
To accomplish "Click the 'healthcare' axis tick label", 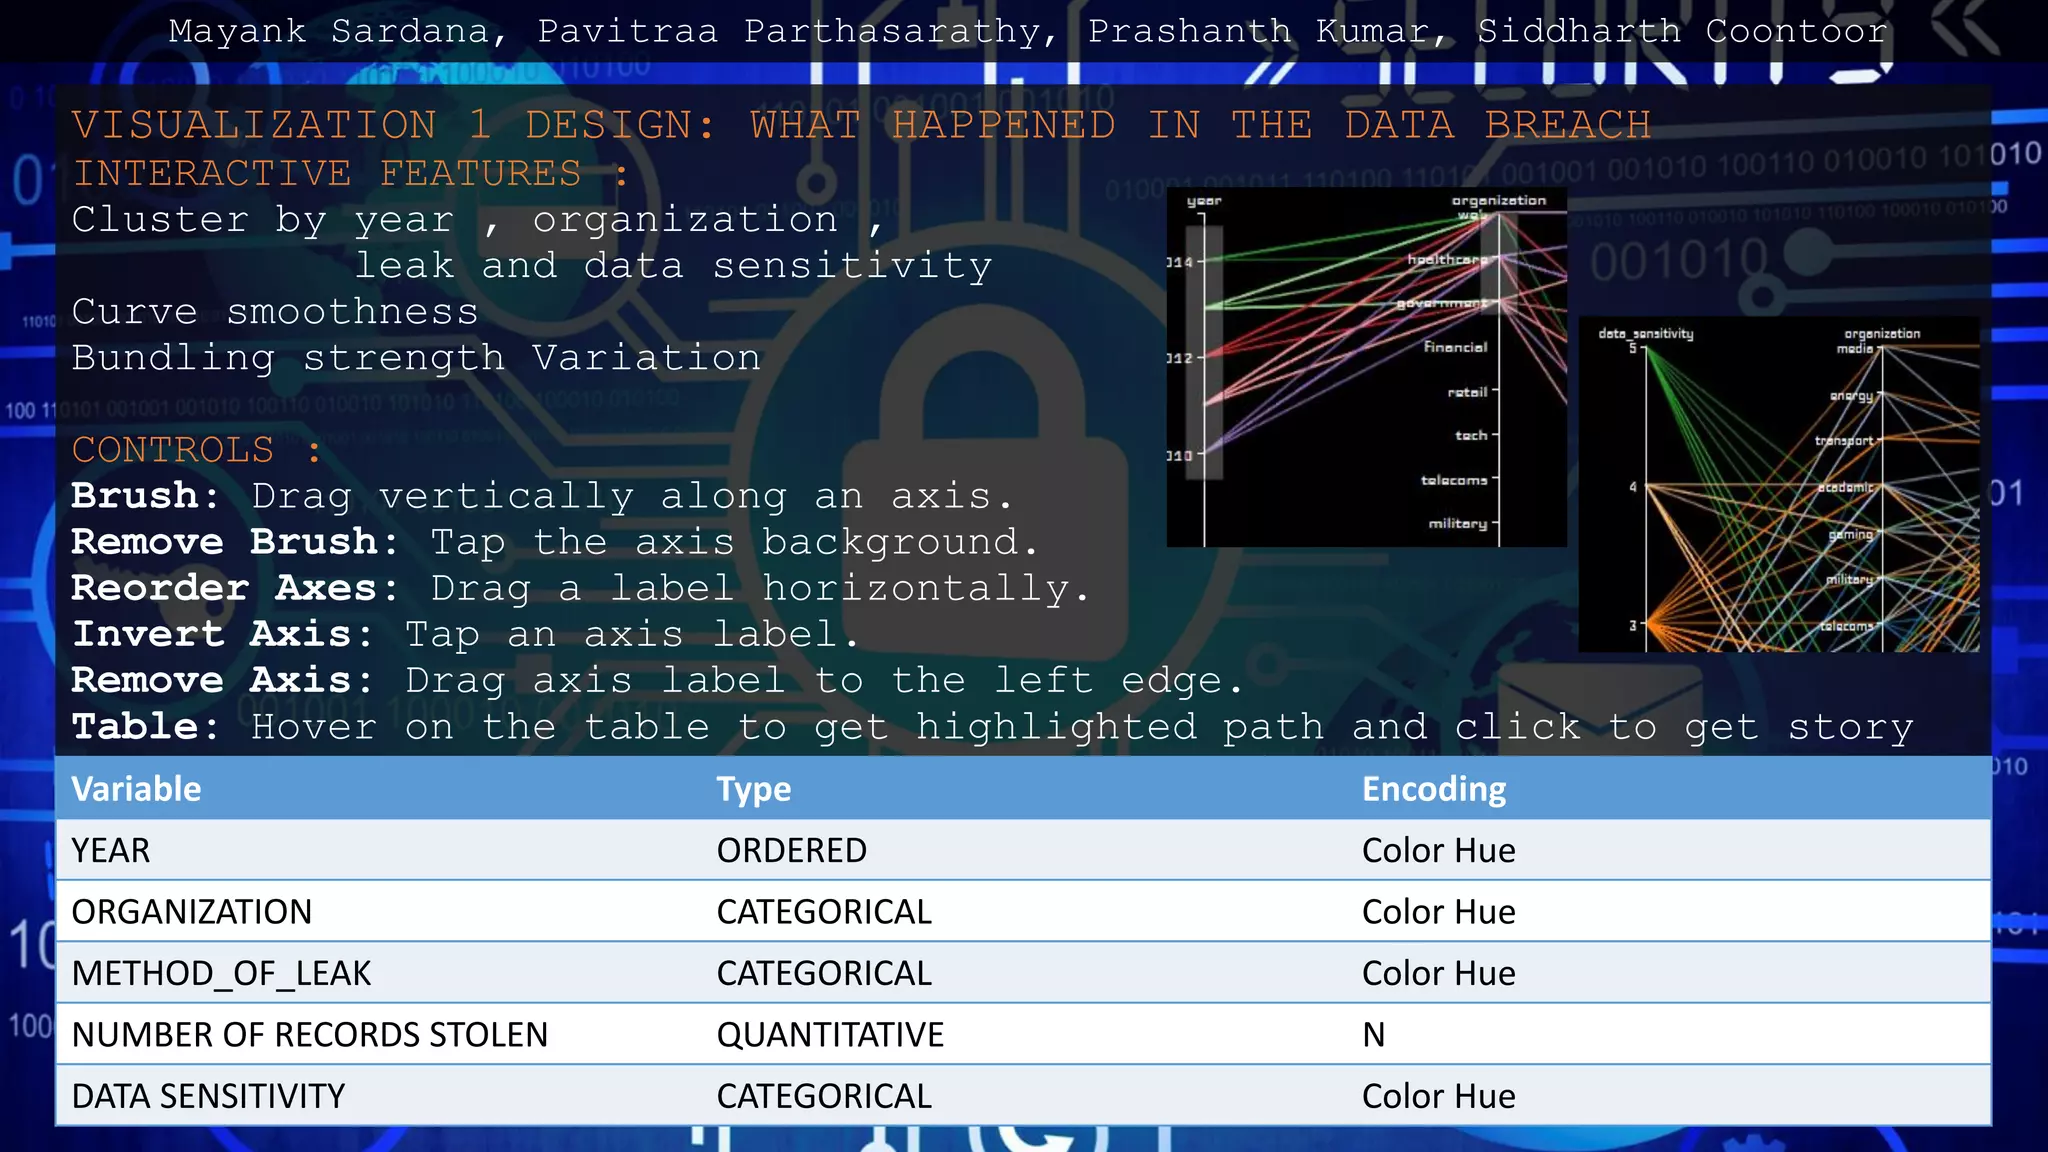I will click(1447, 260).
